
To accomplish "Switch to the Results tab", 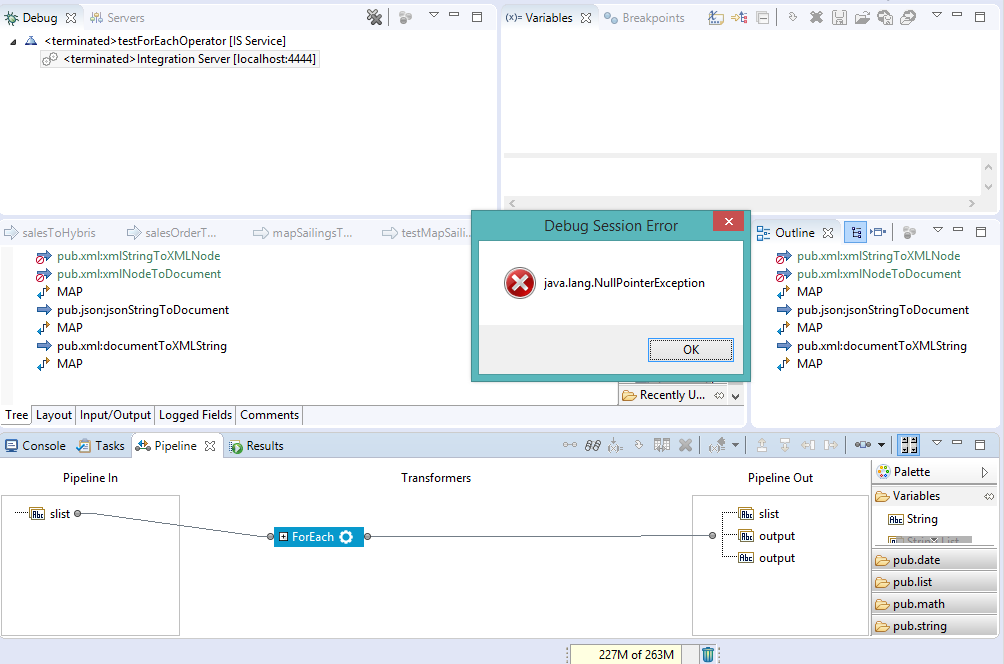I will click(x=257, y=446).
